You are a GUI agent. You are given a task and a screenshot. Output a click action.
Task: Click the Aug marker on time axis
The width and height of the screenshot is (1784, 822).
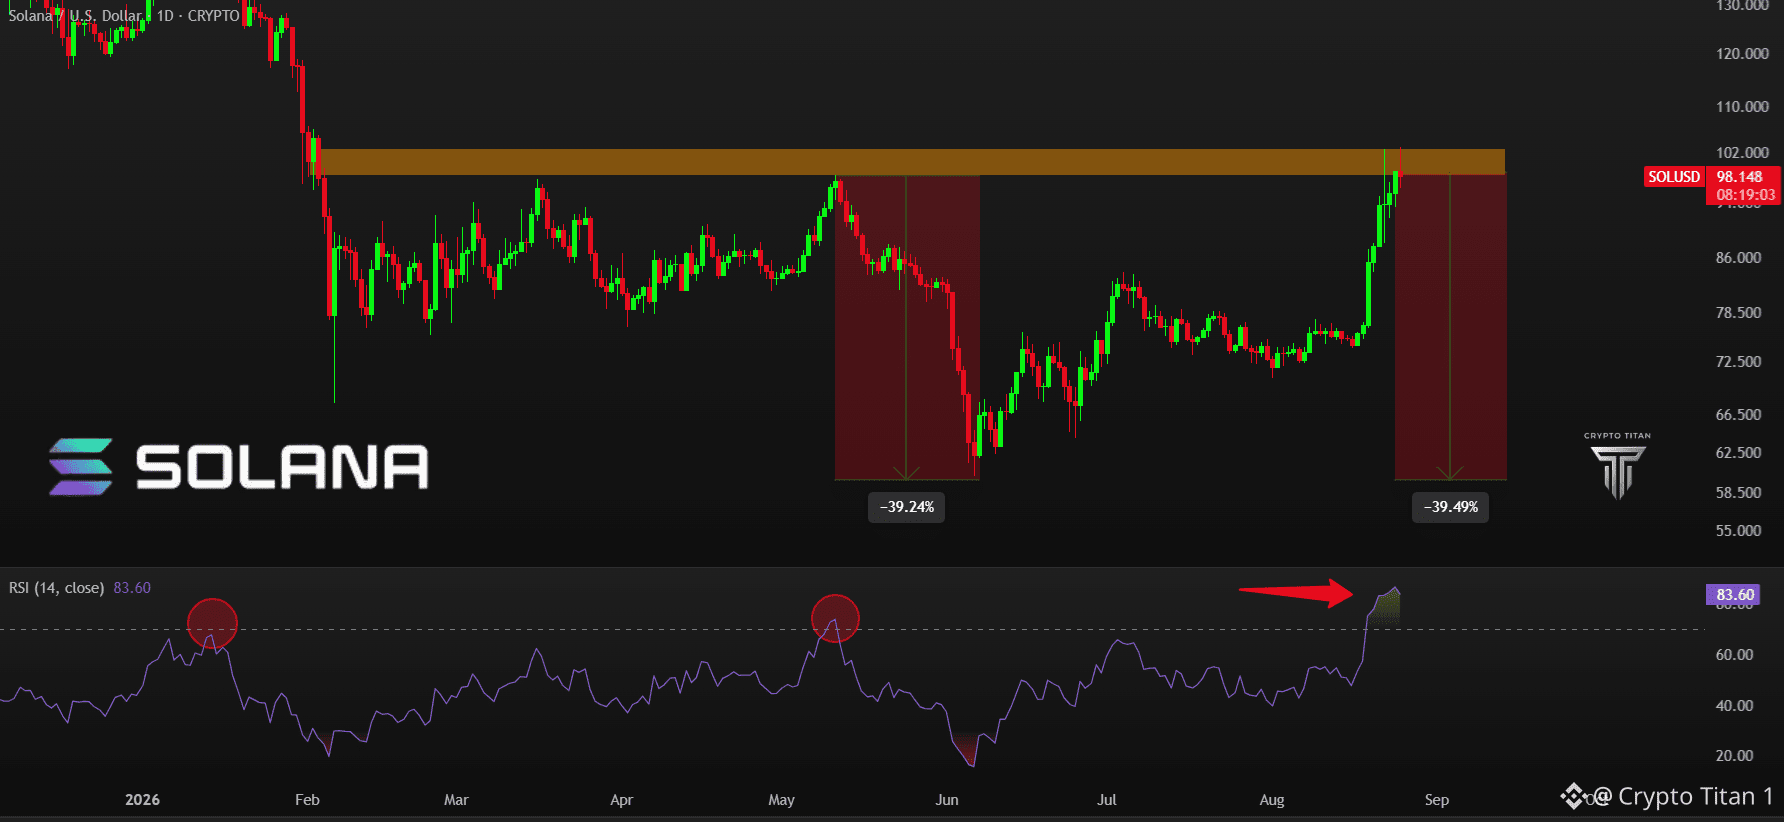[x=1271, y=800]
